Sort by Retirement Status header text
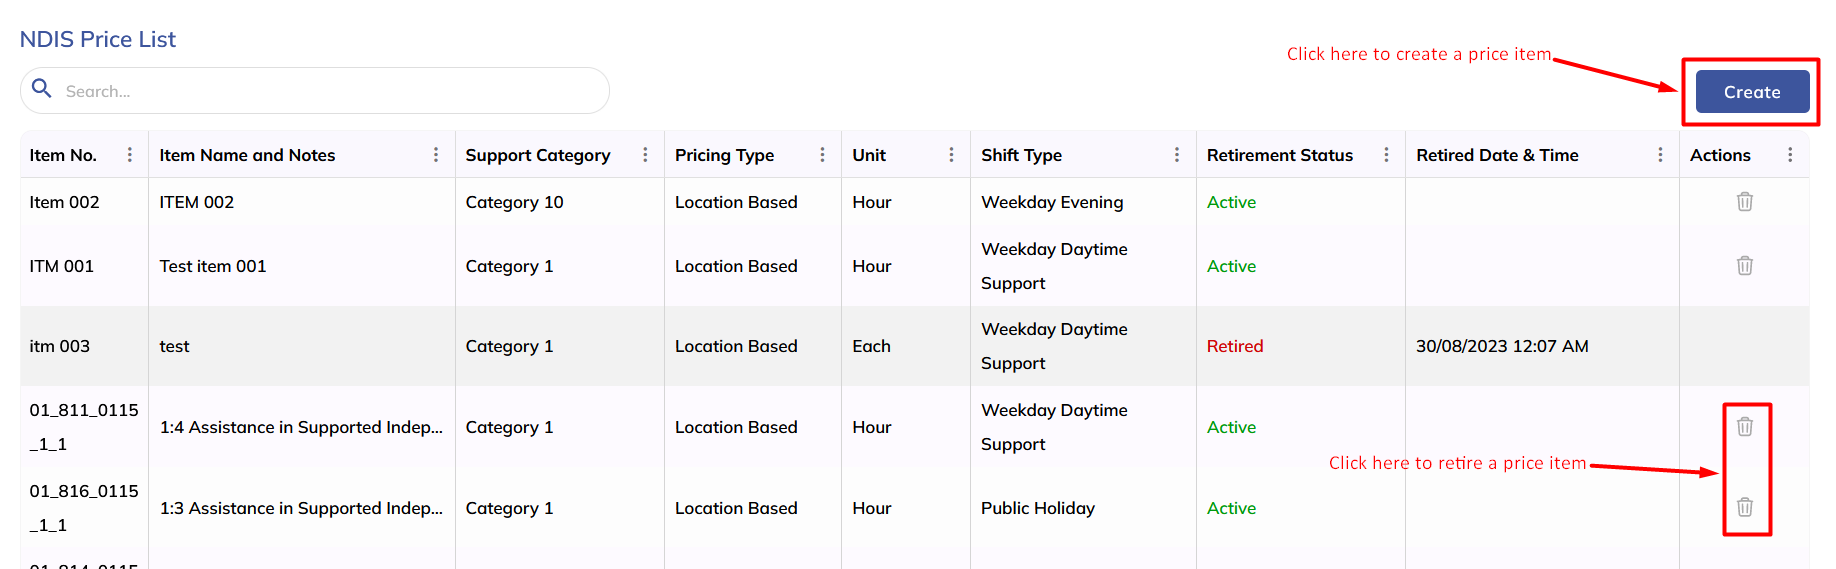The width and height of the screenshot is (1836, 569). click(x=1279, y=155)
